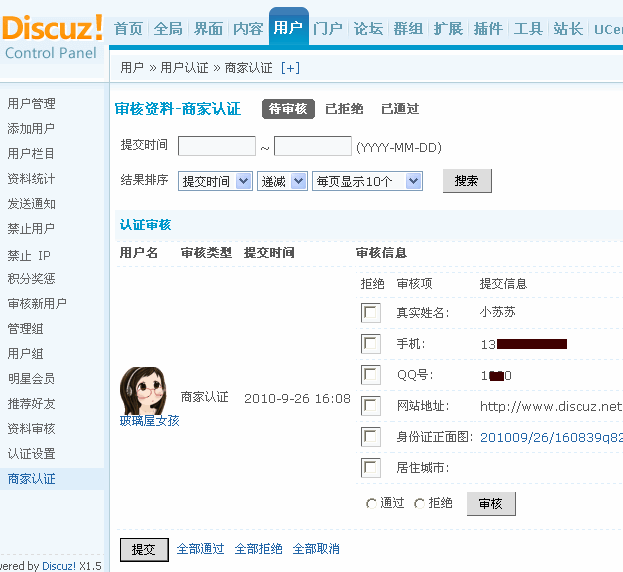Check the reject box for 手机
This screenshot has height=572, width=623.
coord(371,344)
